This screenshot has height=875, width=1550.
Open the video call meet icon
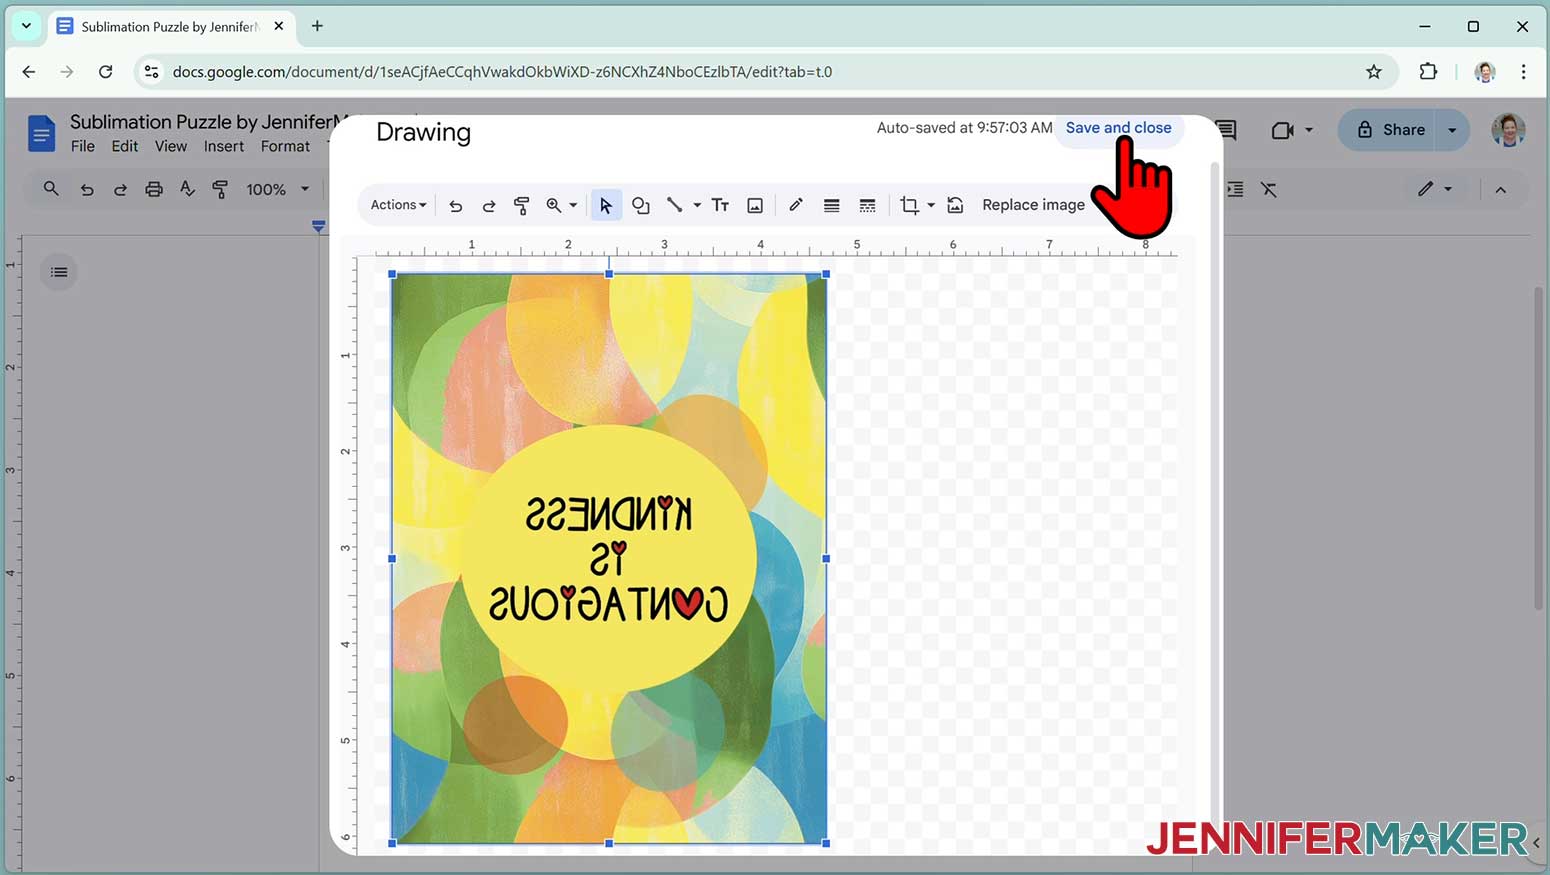tap(1282, 130)
